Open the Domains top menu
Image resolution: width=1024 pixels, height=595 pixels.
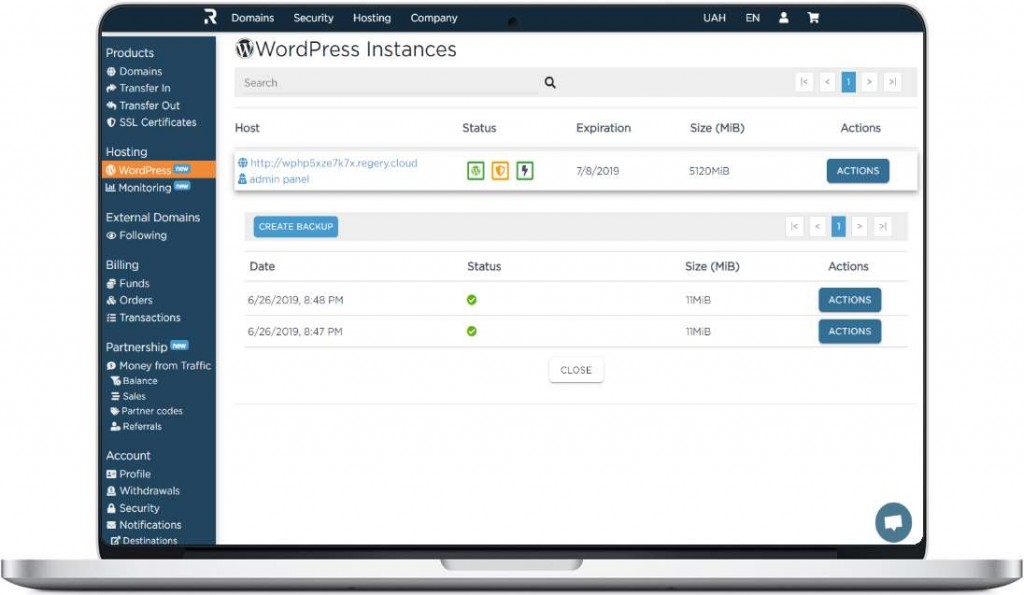tap(252, 18)
